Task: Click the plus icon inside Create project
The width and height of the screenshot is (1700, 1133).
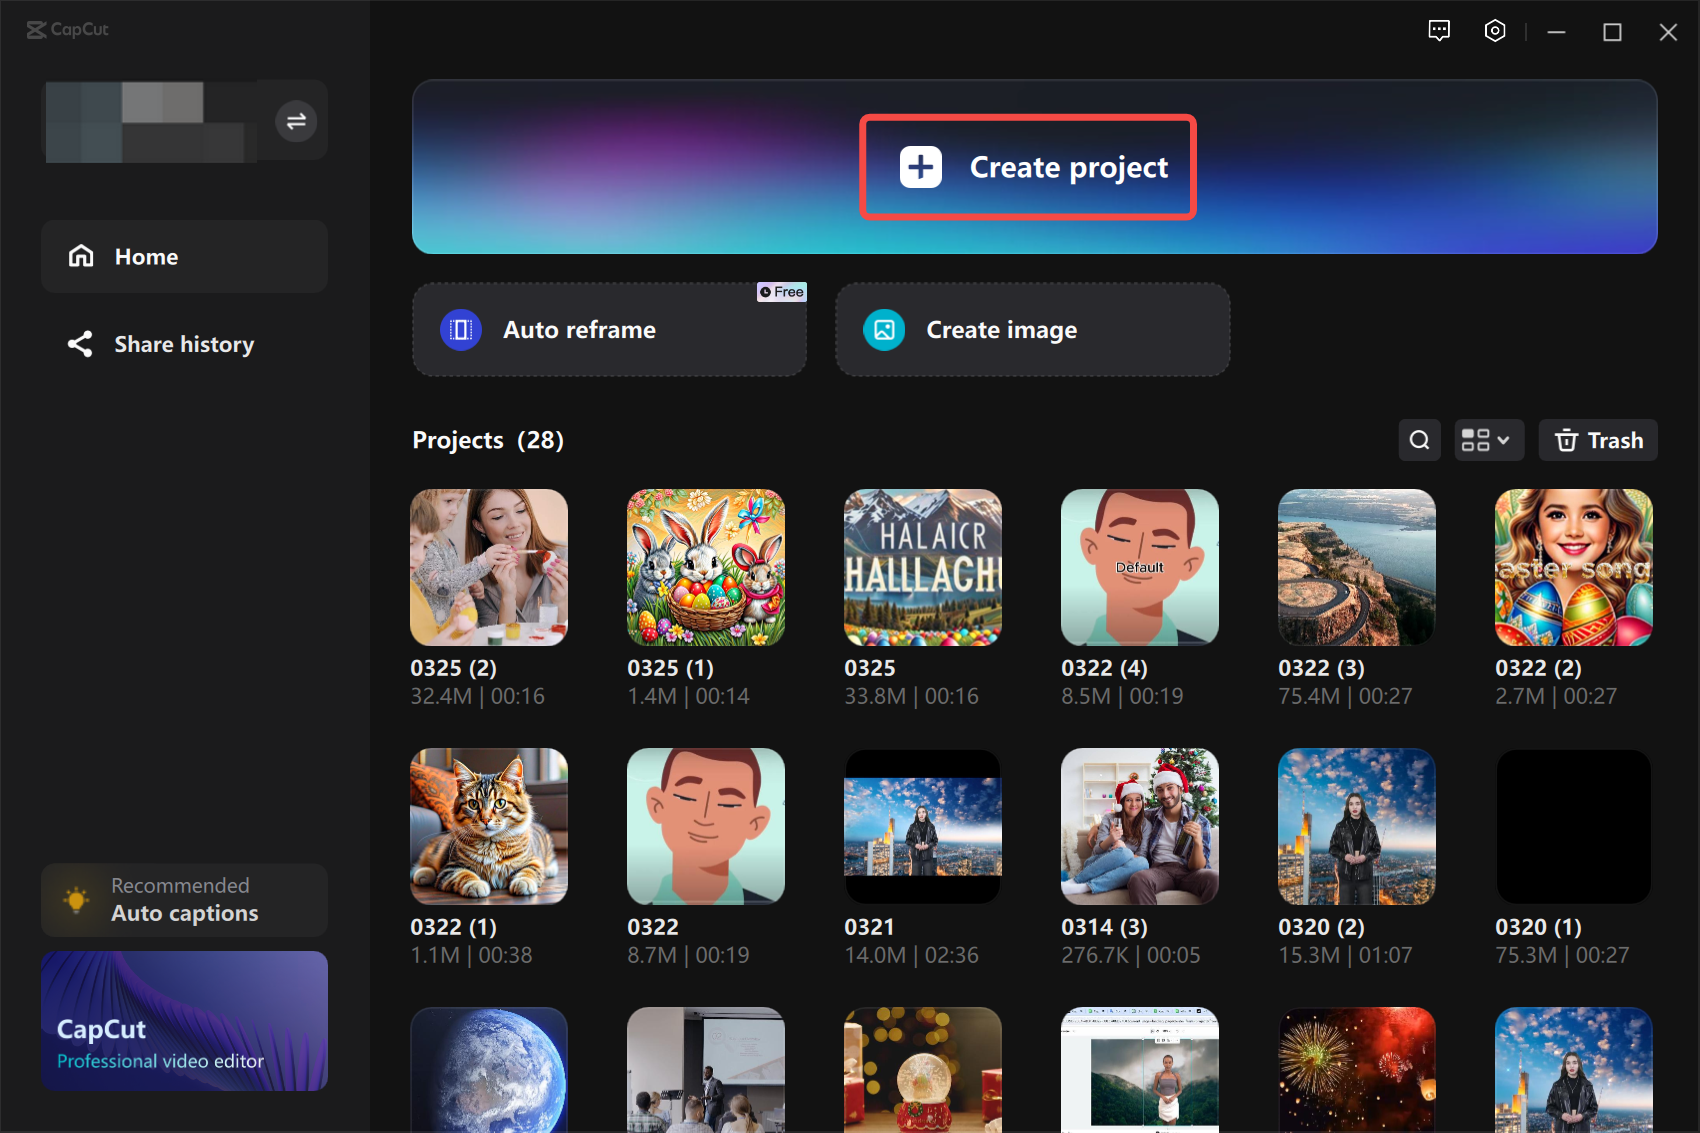Action: tap(920, 167)
